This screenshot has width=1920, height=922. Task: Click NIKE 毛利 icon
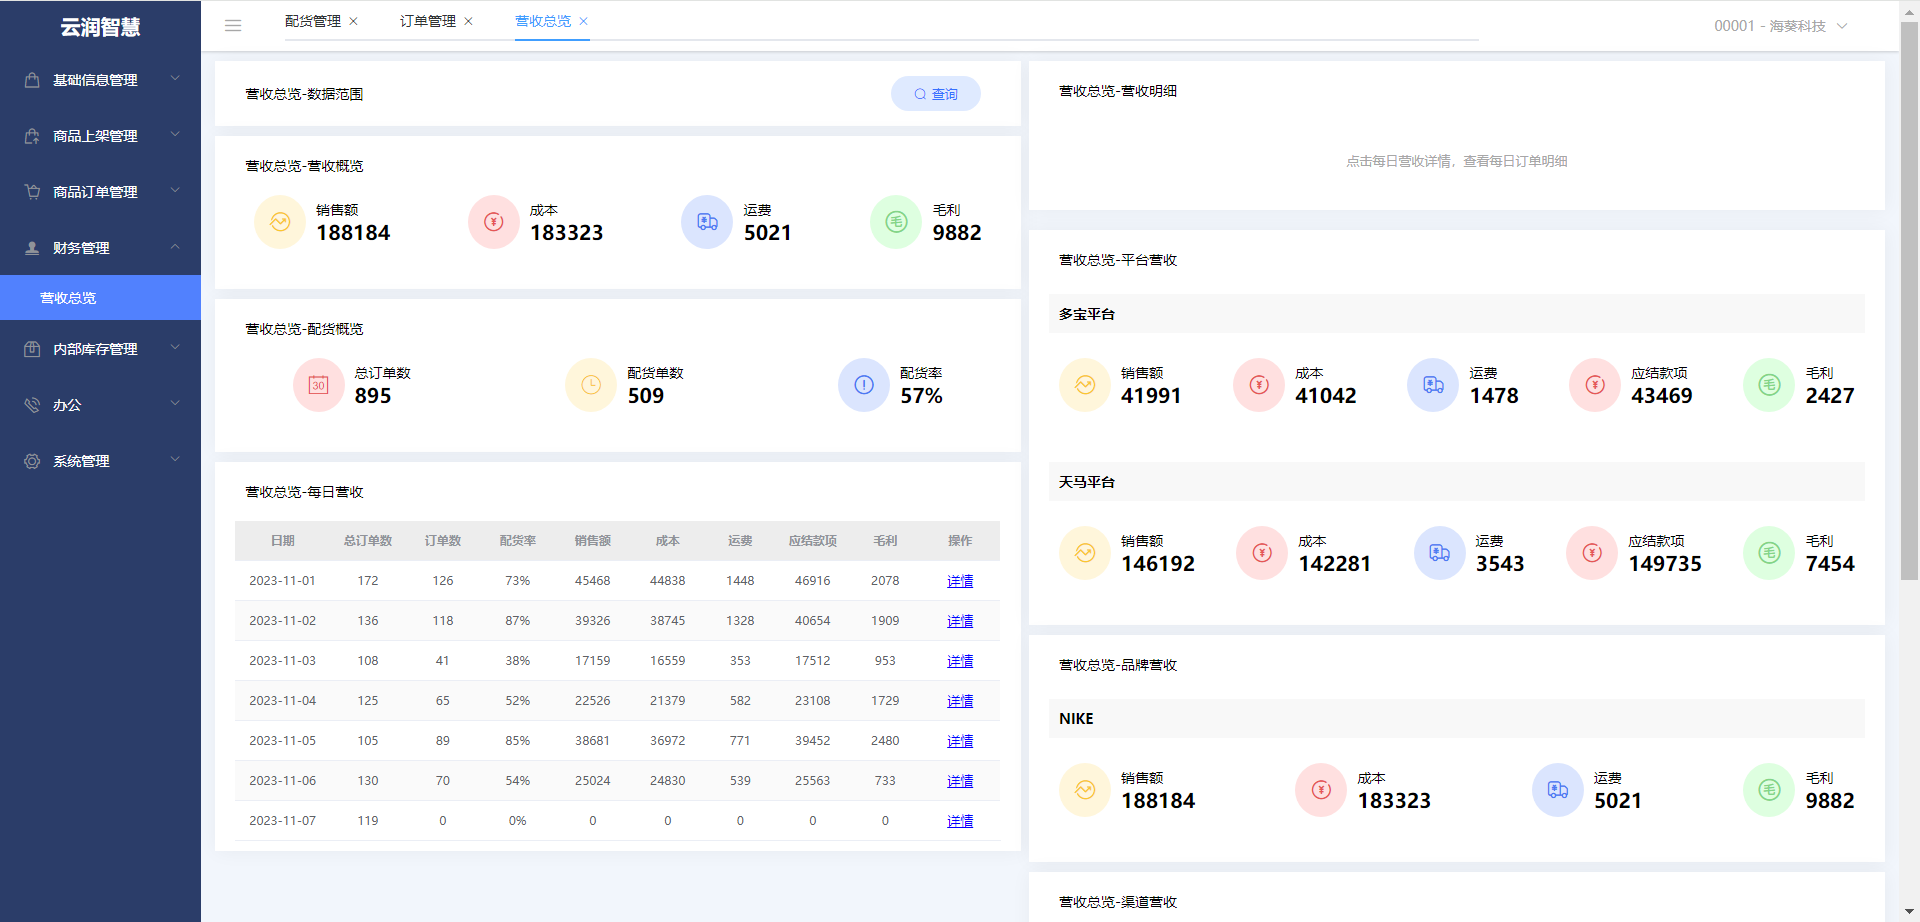click(1769, 790)
